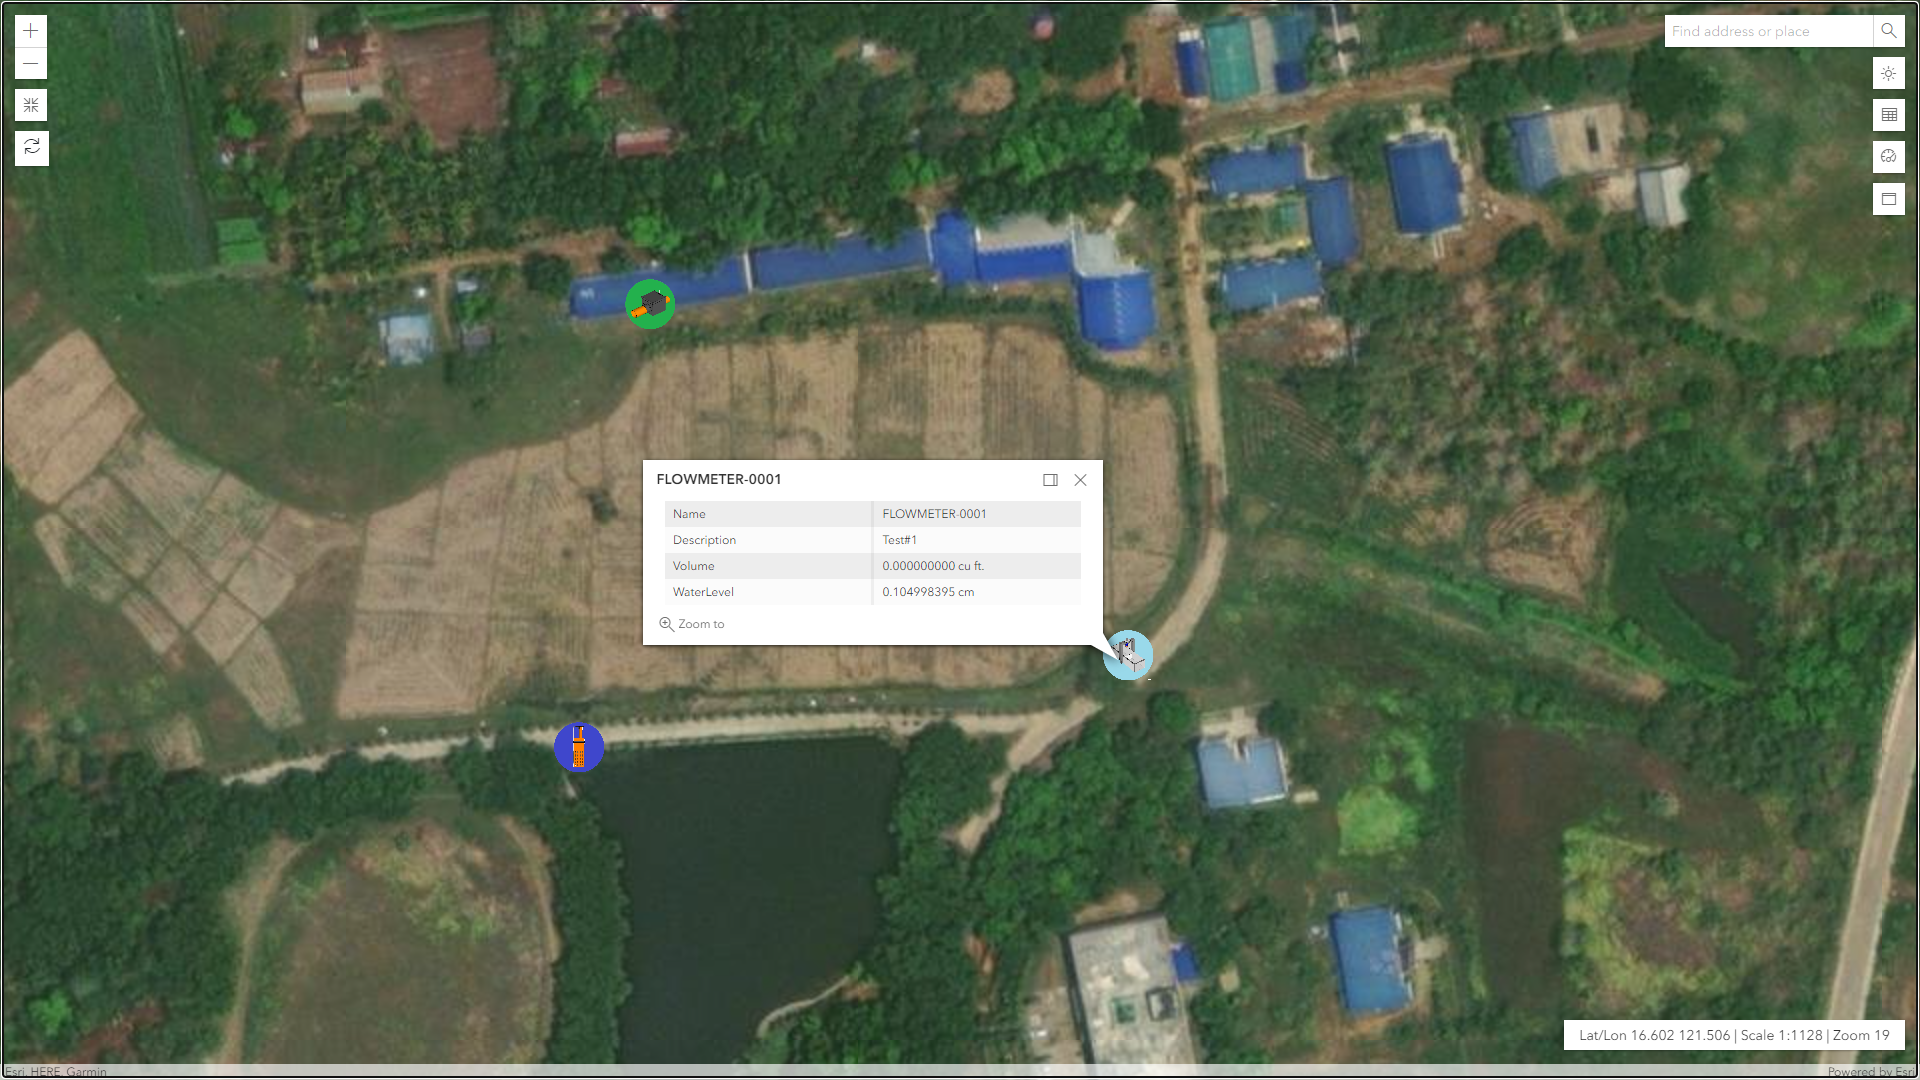Screen dimensions: 1920x1080
Task: Click the refresh map button
Action: pos(31,147)
